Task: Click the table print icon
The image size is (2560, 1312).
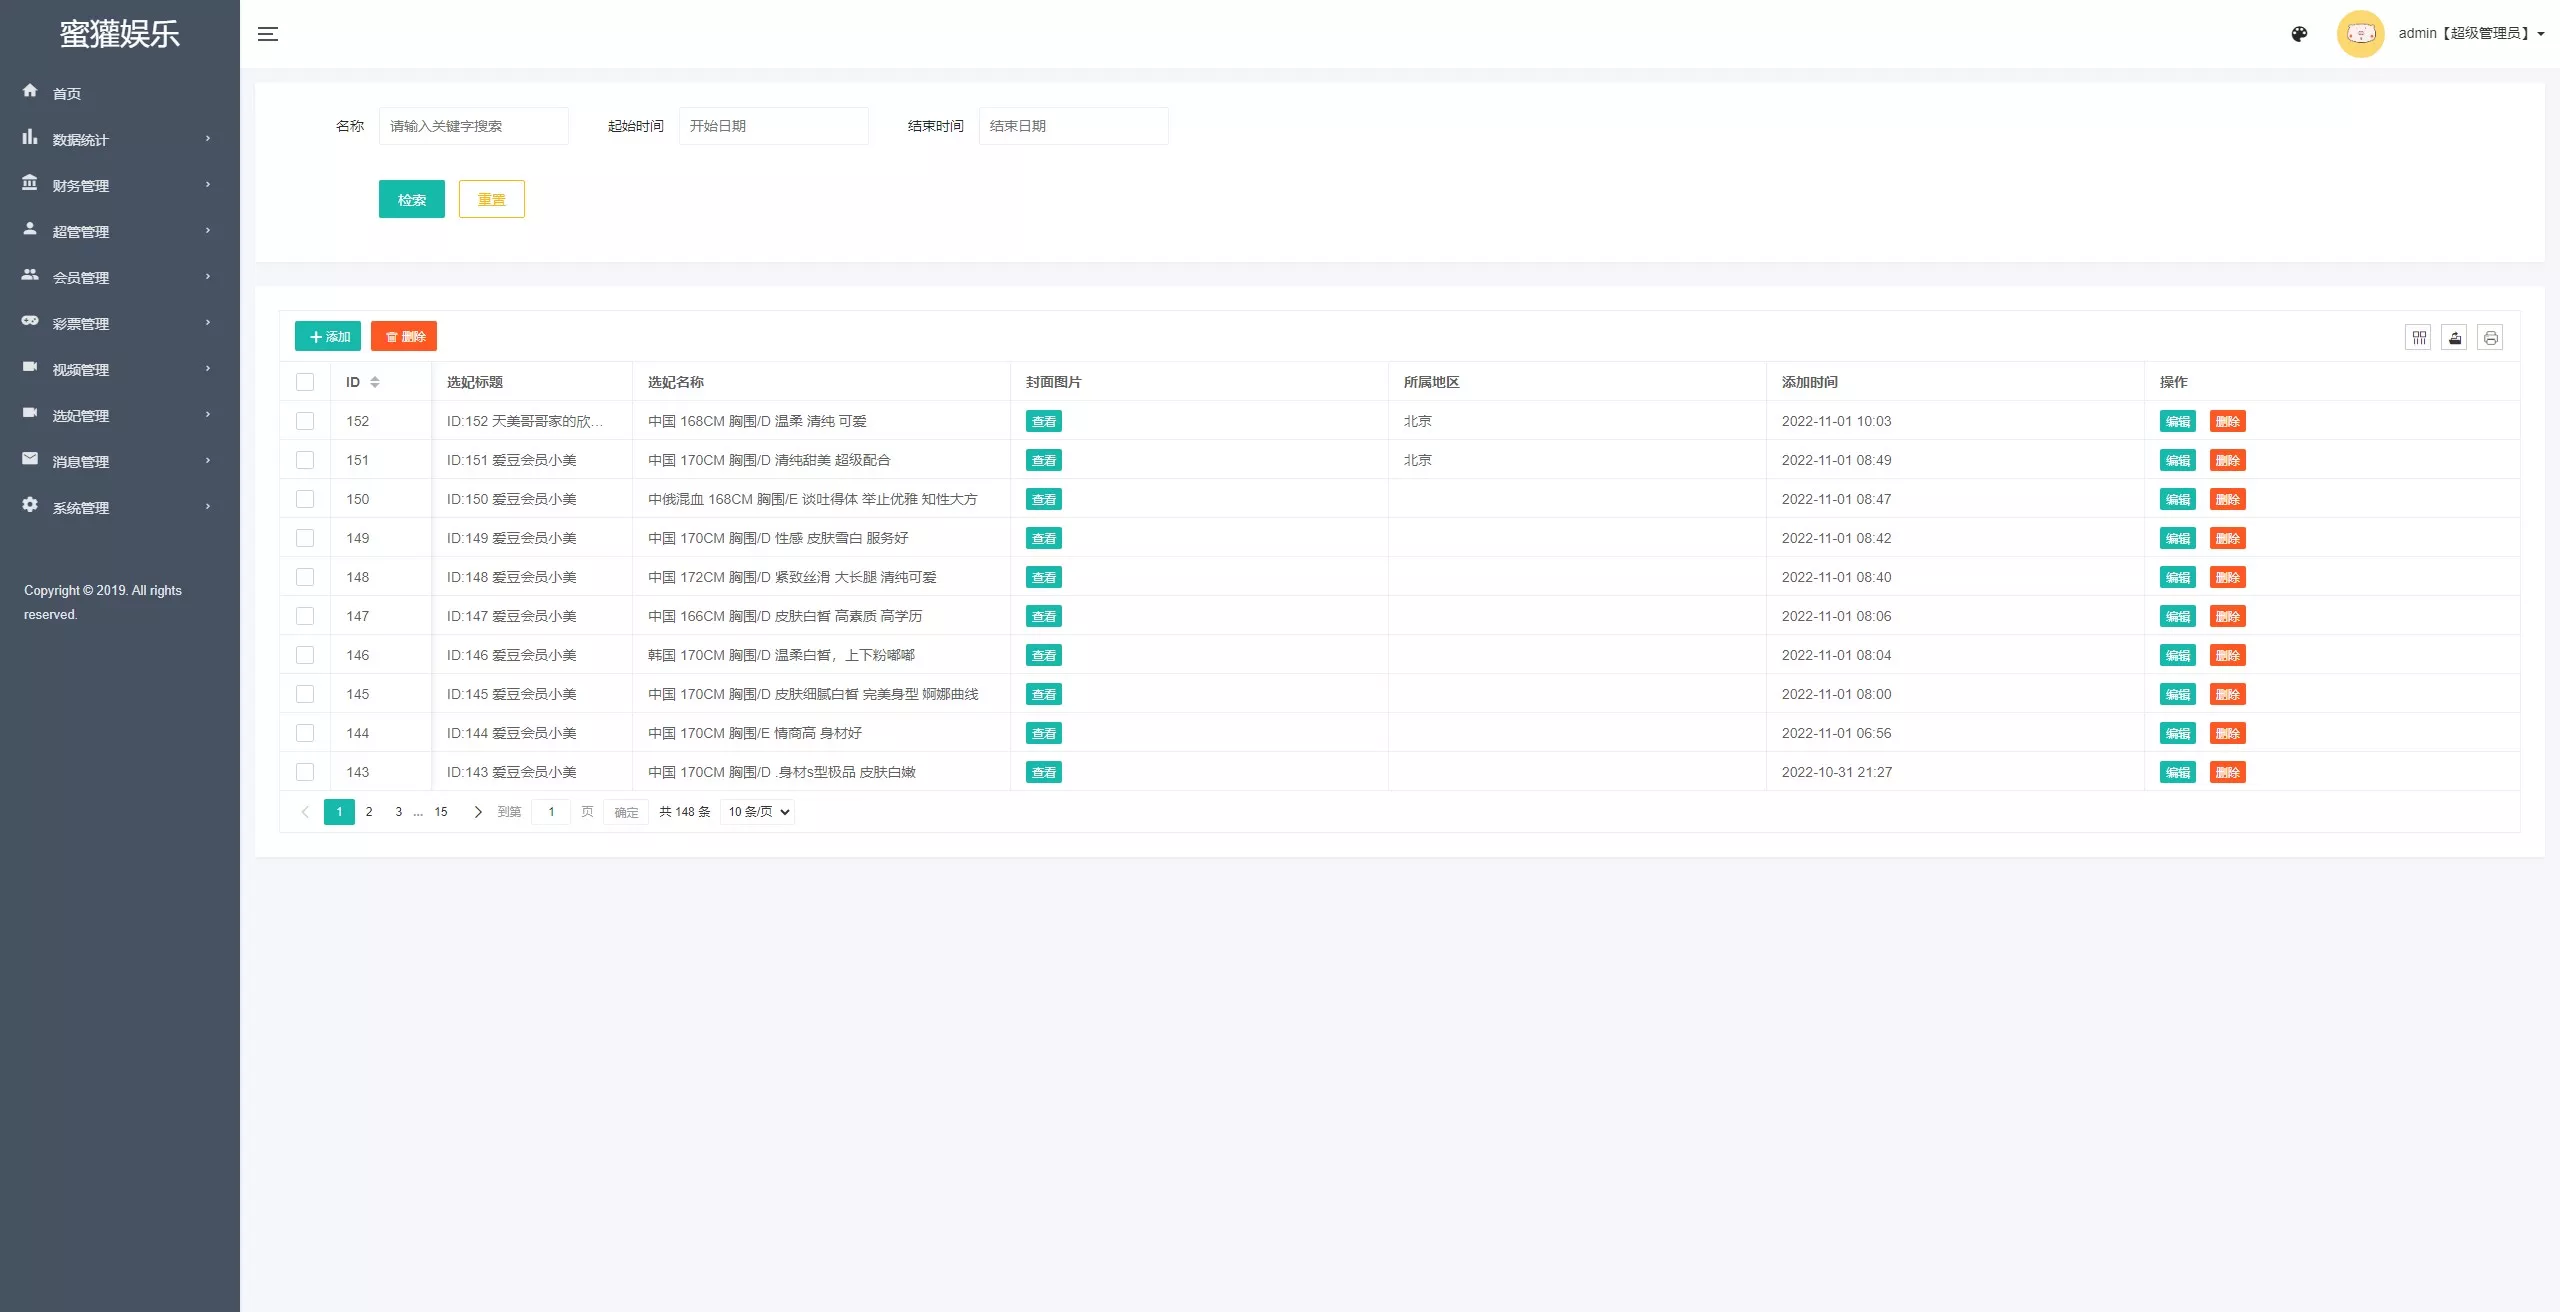Action: tap(2490, 338)
